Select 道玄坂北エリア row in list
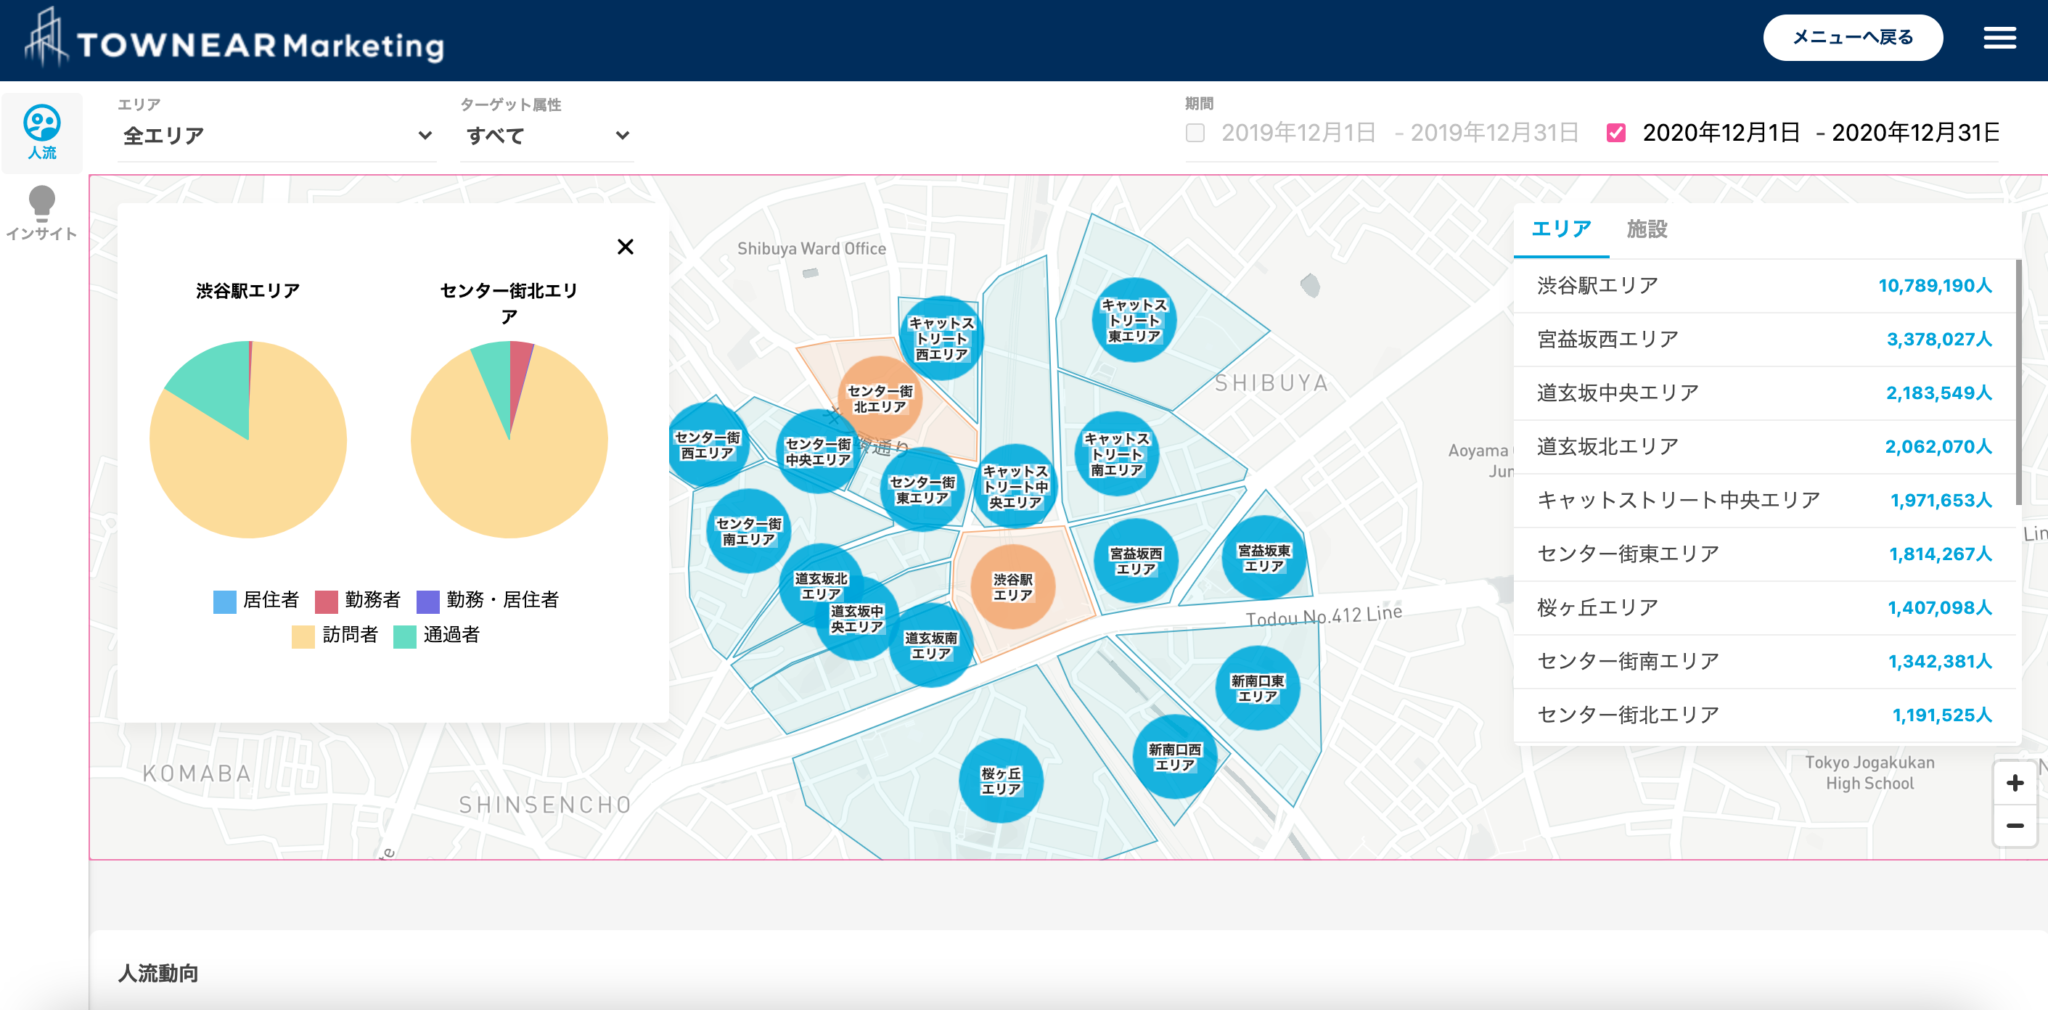 pyautogui.click(x=1765, y=447)
